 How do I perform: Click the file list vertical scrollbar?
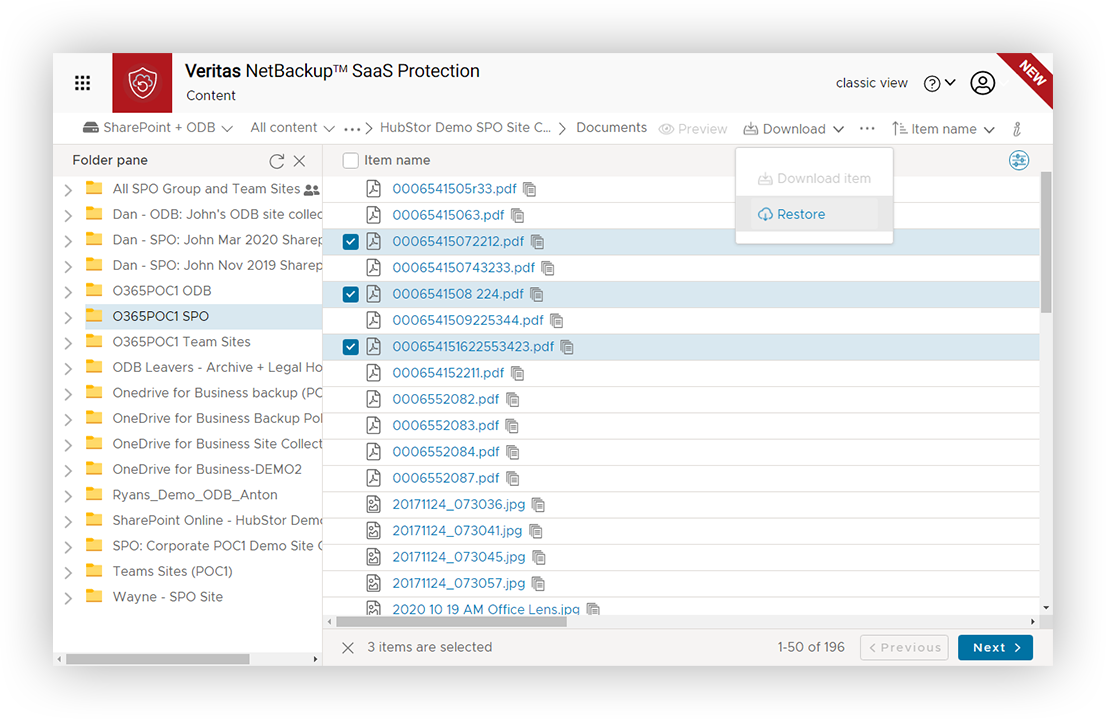1046,242
